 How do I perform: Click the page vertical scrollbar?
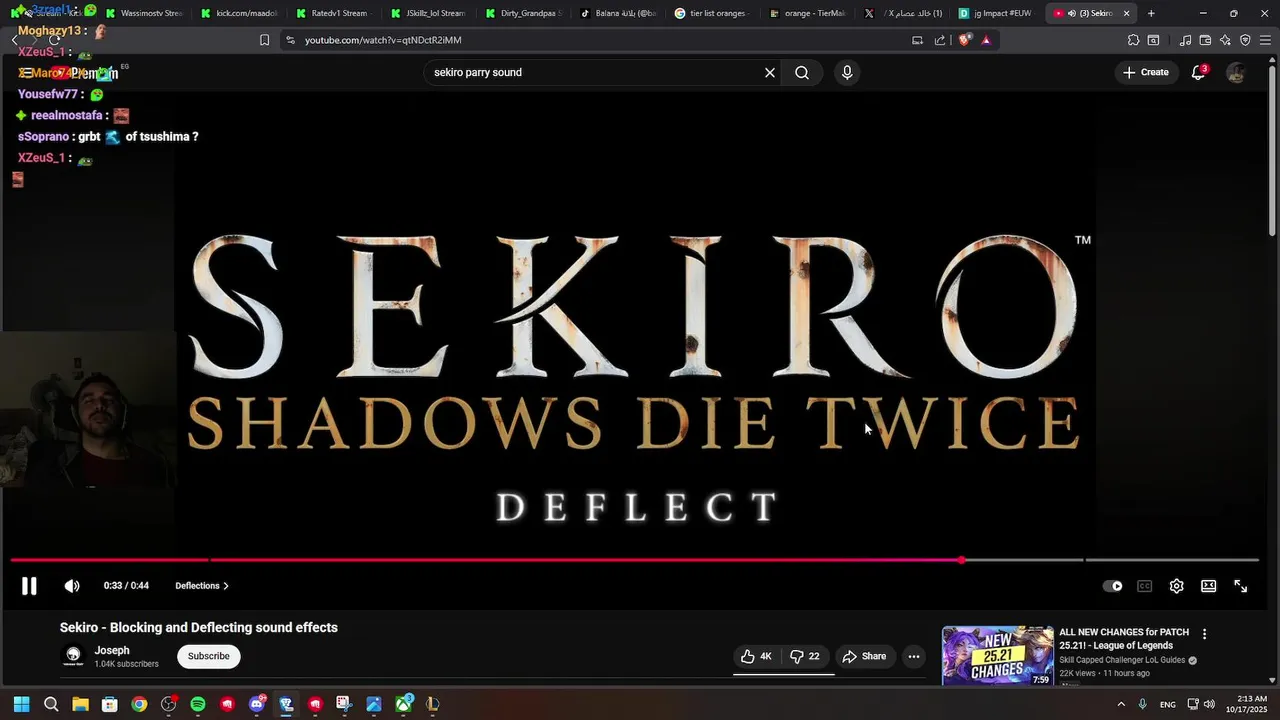pos(1273,150)
